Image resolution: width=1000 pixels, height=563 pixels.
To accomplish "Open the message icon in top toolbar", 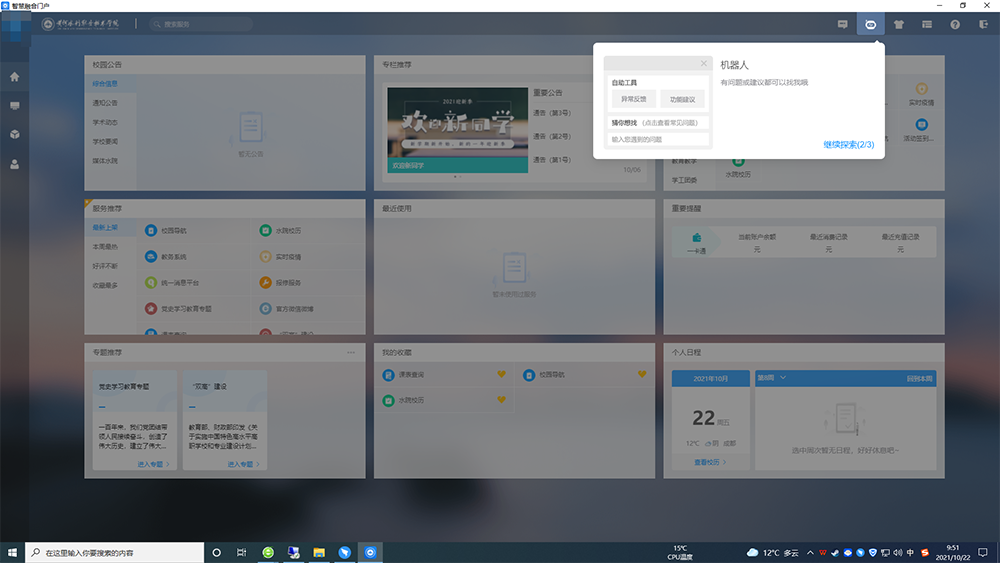I will [843, 23].
